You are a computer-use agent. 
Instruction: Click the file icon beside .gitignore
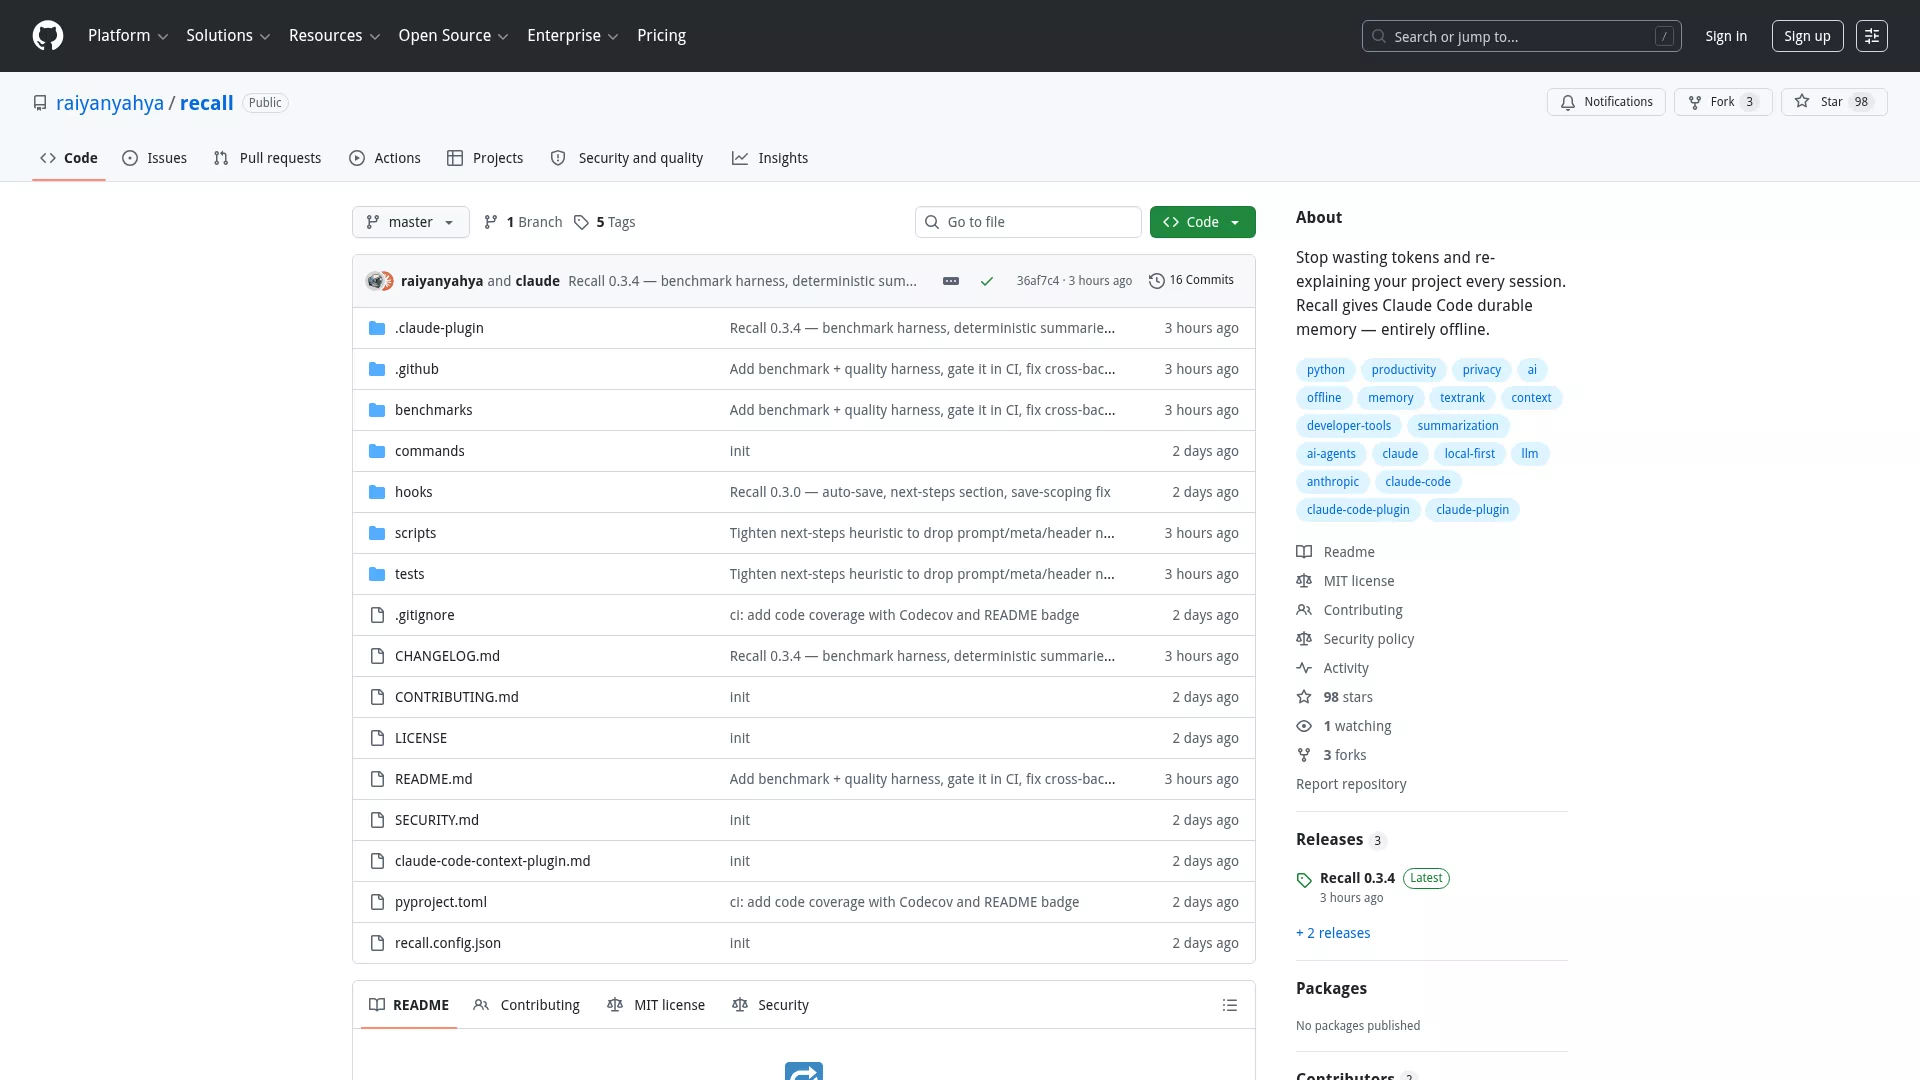[x=377, y=615]
